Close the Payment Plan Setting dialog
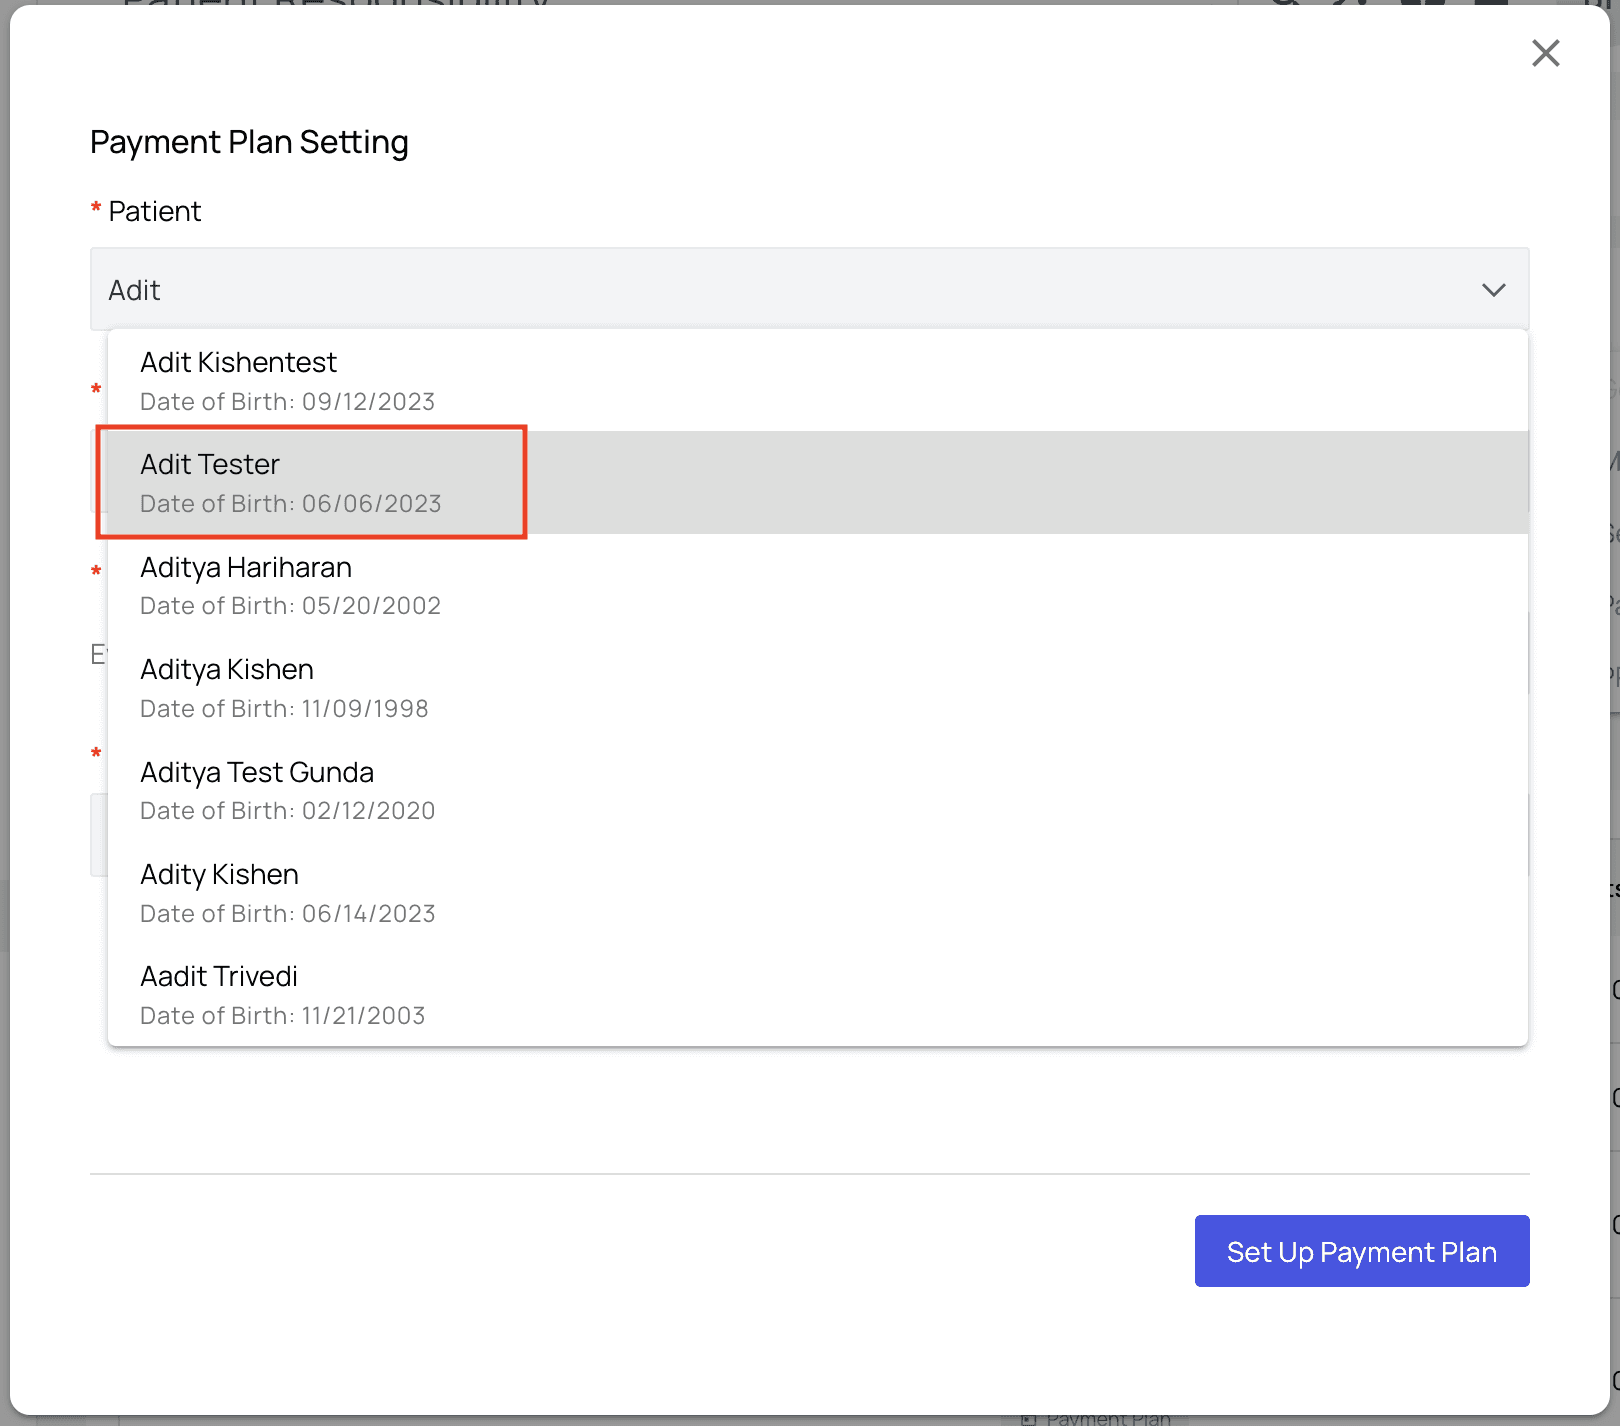 pos(1545,54)
